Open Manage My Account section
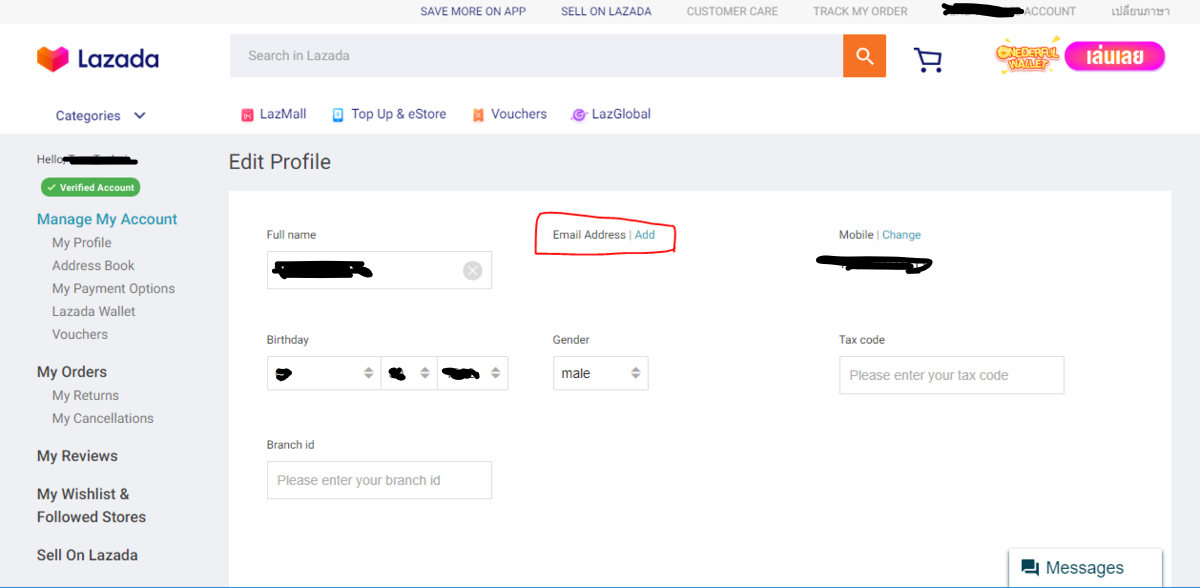The height and width of the screenshot is (588, 1200). tap(107, 219)
